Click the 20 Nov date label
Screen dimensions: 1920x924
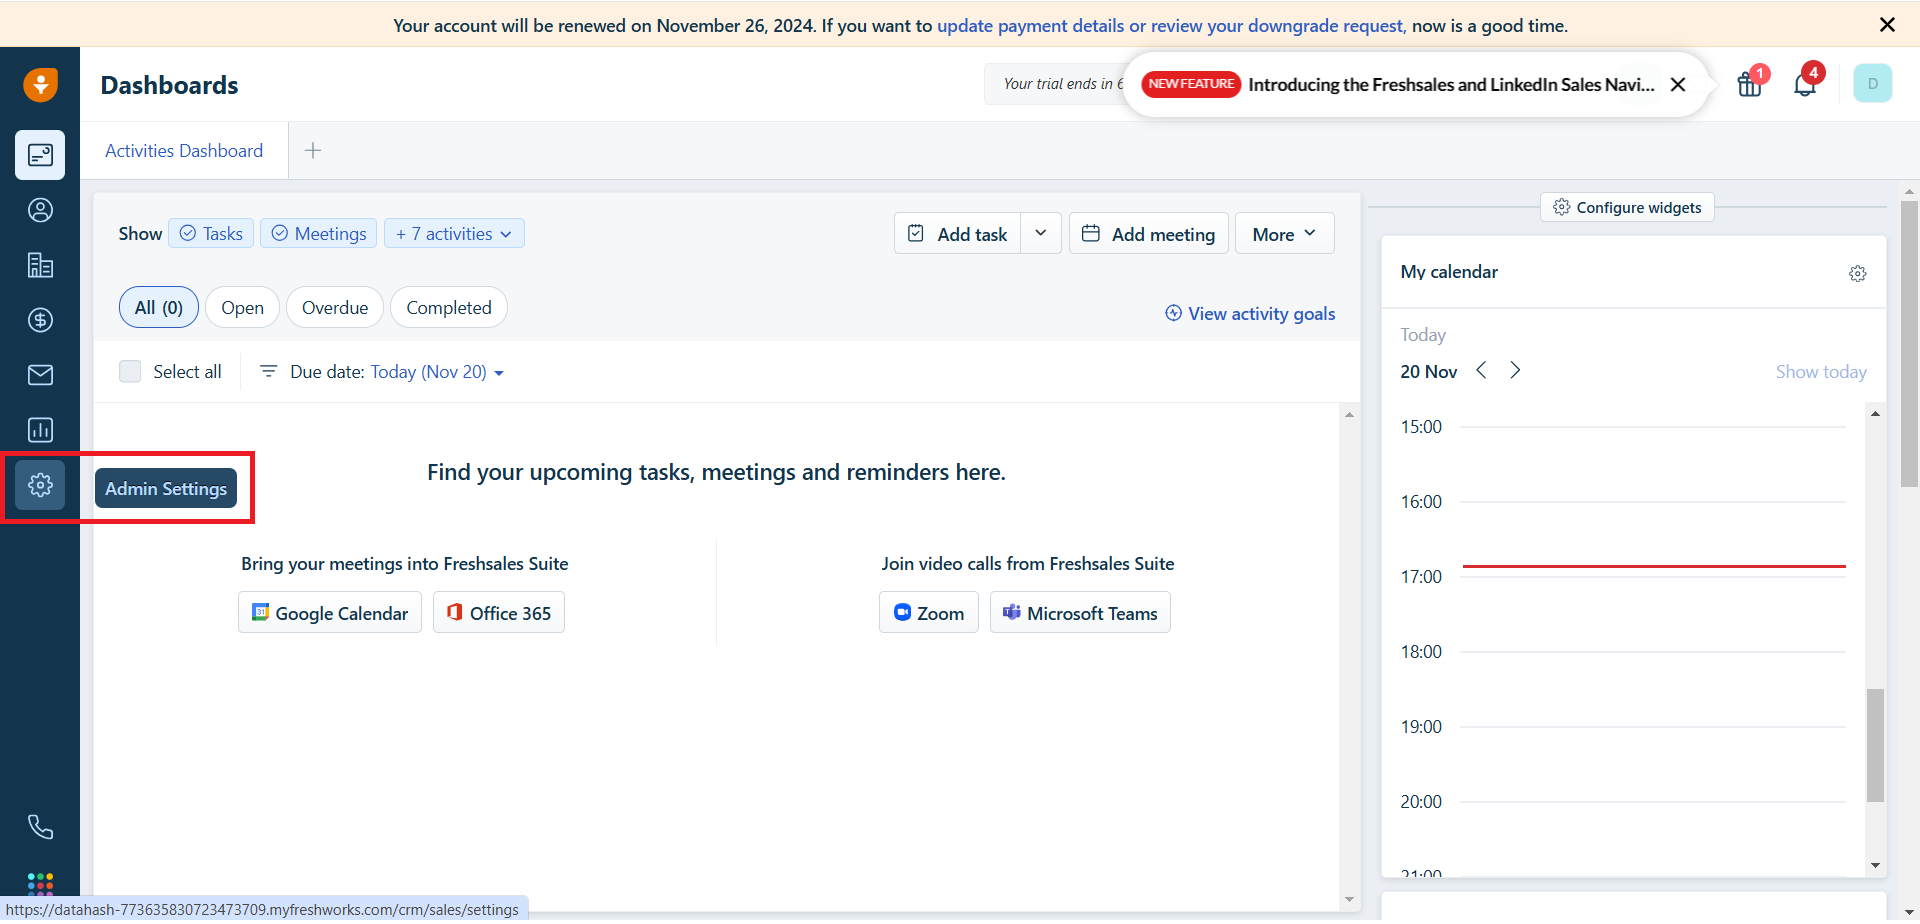(x=1429, y=372)
